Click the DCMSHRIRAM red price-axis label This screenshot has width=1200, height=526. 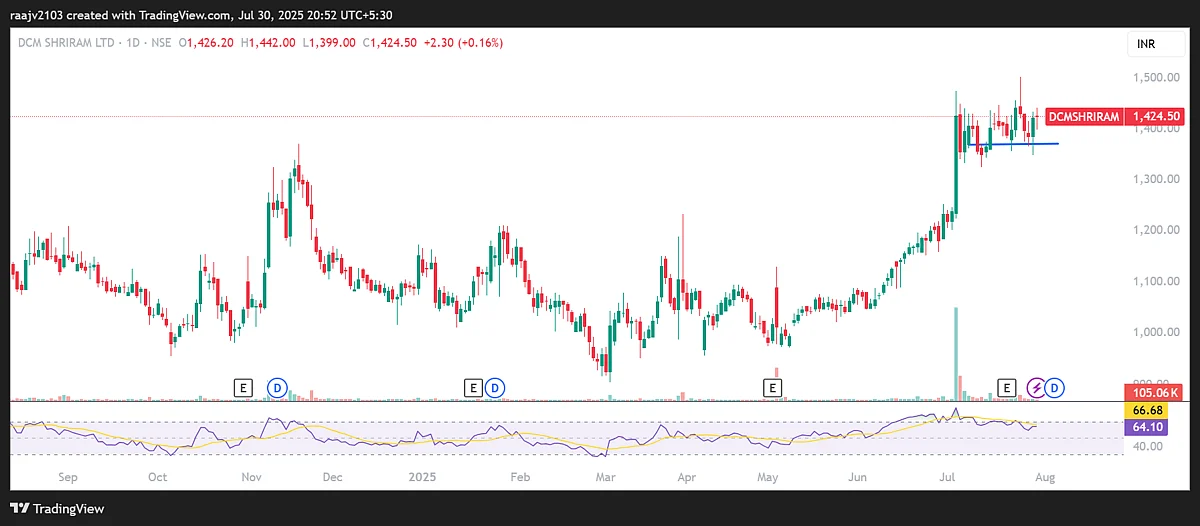coord(1084,117)
